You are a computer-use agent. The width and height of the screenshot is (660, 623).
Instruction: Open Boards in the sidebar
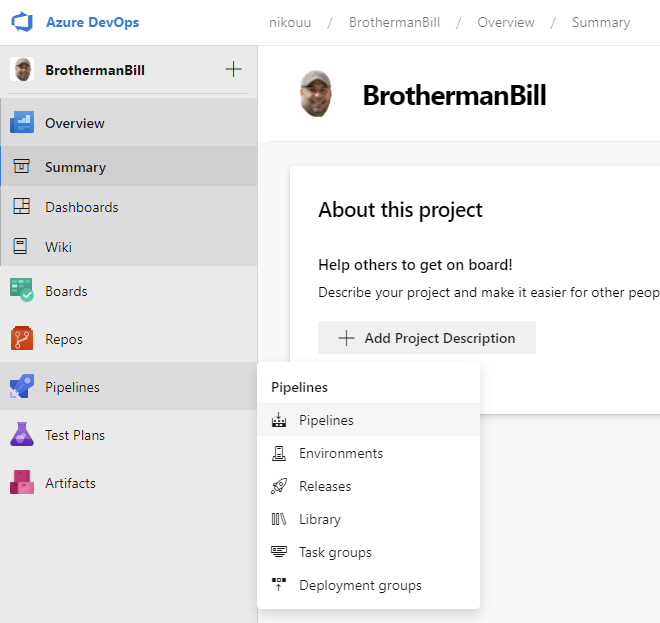coord(129,291)
